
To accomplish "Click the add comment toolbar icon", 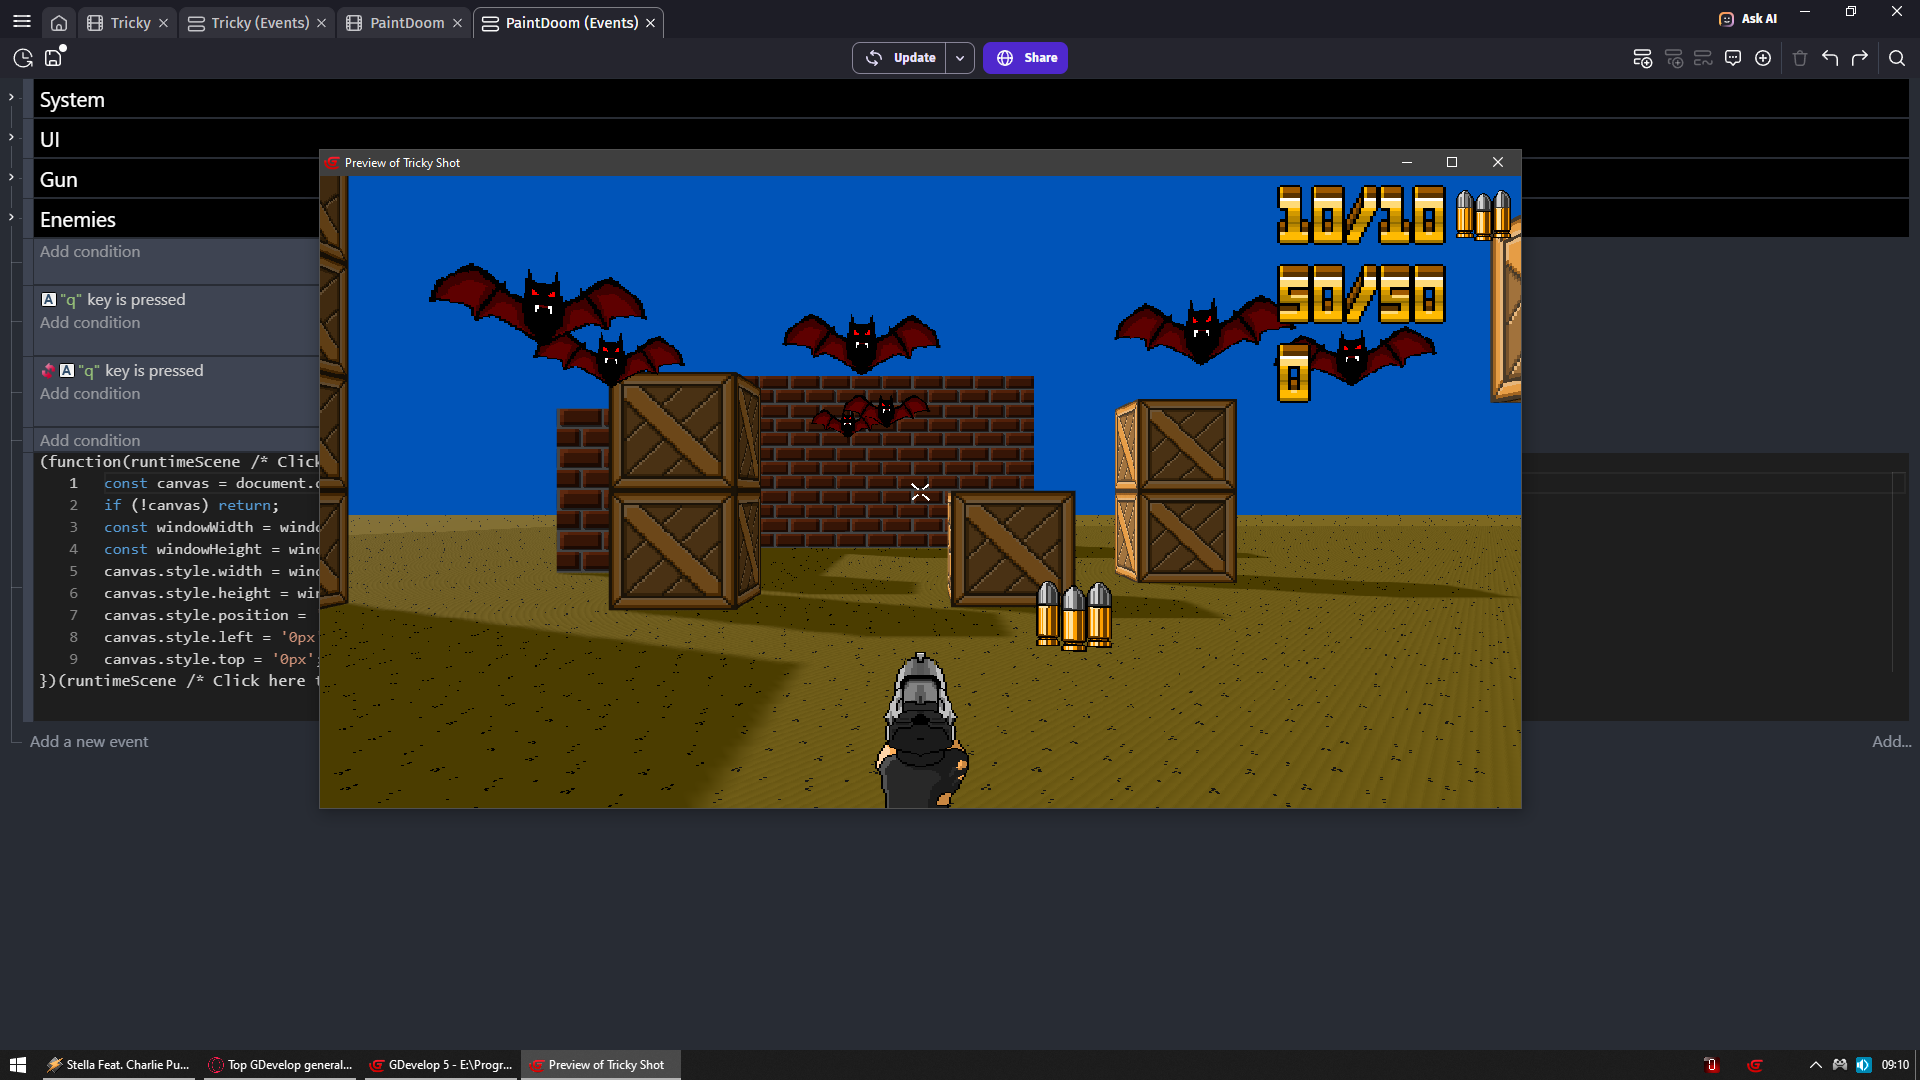I will pos(1733,58).
